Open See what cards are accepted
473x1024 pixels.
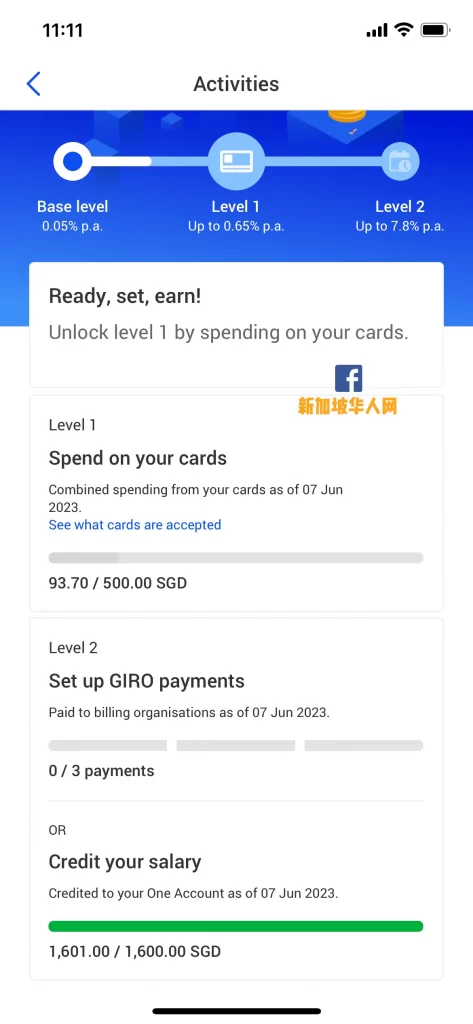pos(135,524)
